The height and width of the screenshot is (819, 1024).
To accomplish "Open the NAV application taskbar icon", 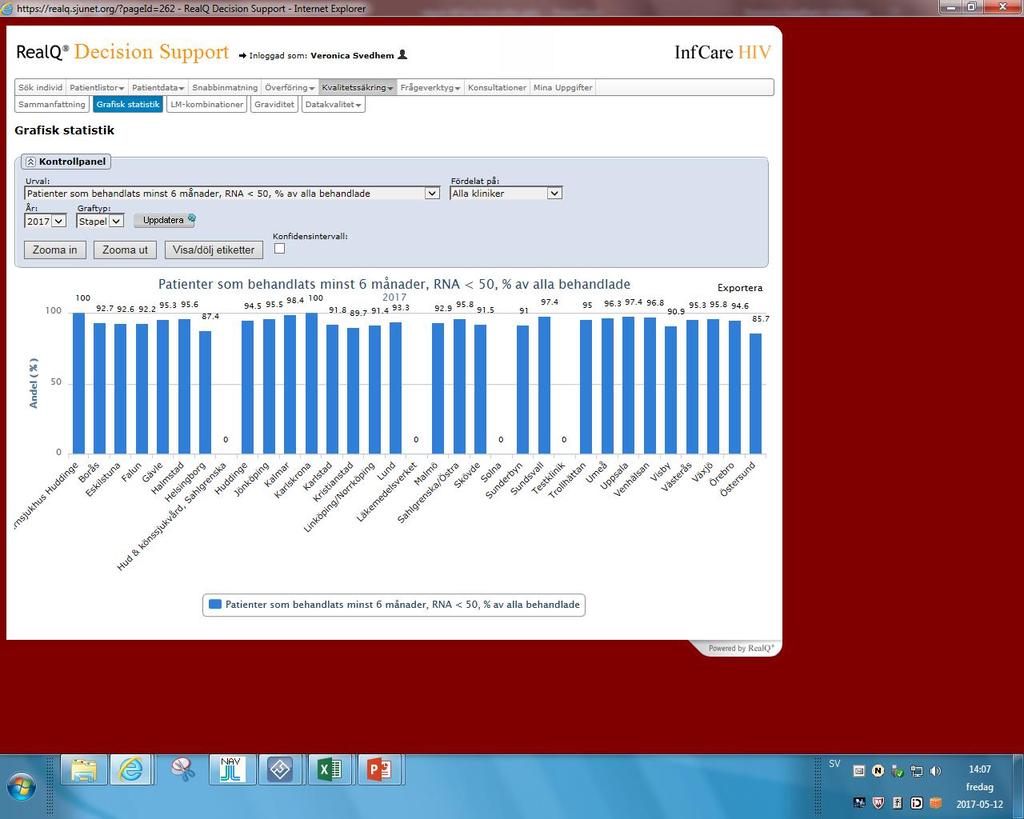I will click(231, 770).
